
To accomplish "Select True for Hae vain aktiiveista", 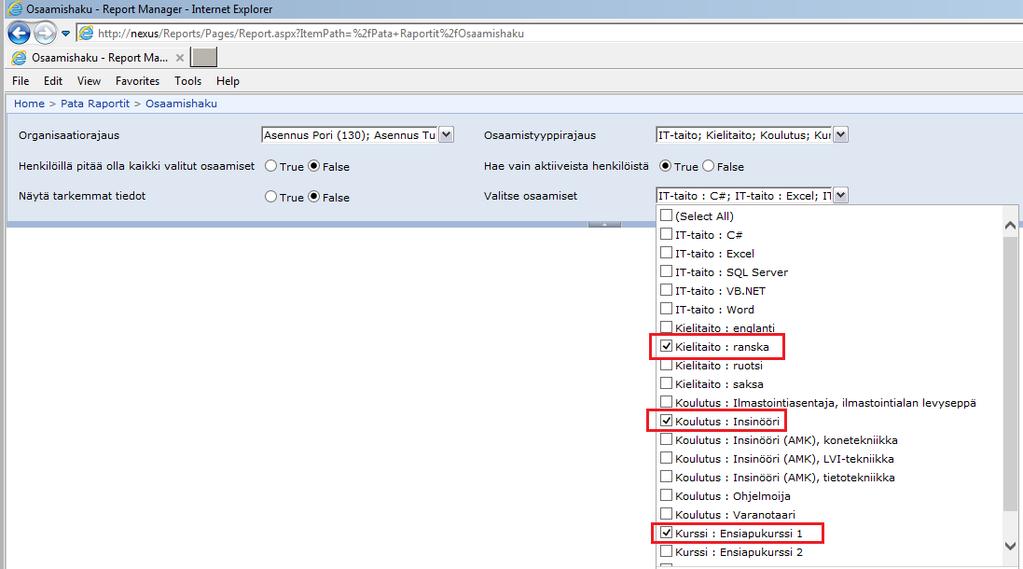I will (x=665, y=166).
